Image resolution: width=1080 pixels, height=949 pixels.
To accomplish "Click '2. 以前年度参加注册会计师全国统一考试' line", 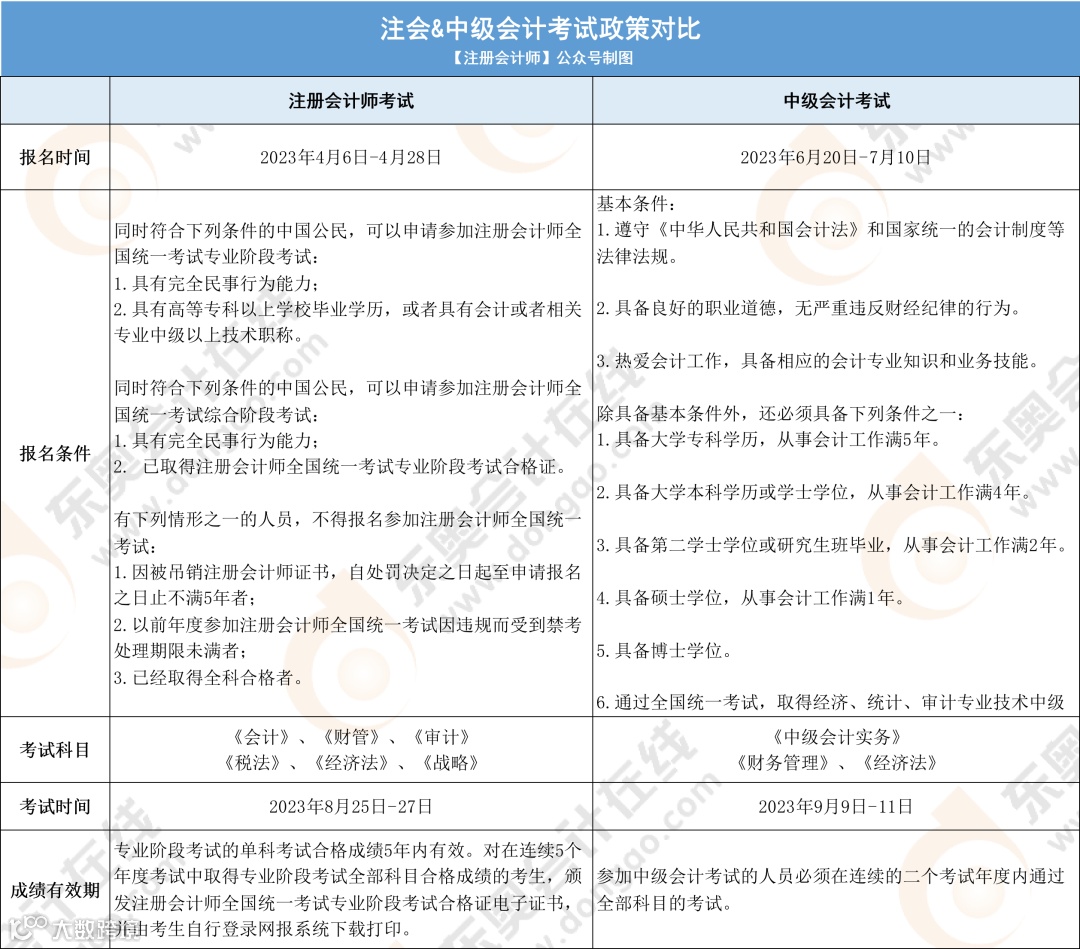I will pos(348,625).
